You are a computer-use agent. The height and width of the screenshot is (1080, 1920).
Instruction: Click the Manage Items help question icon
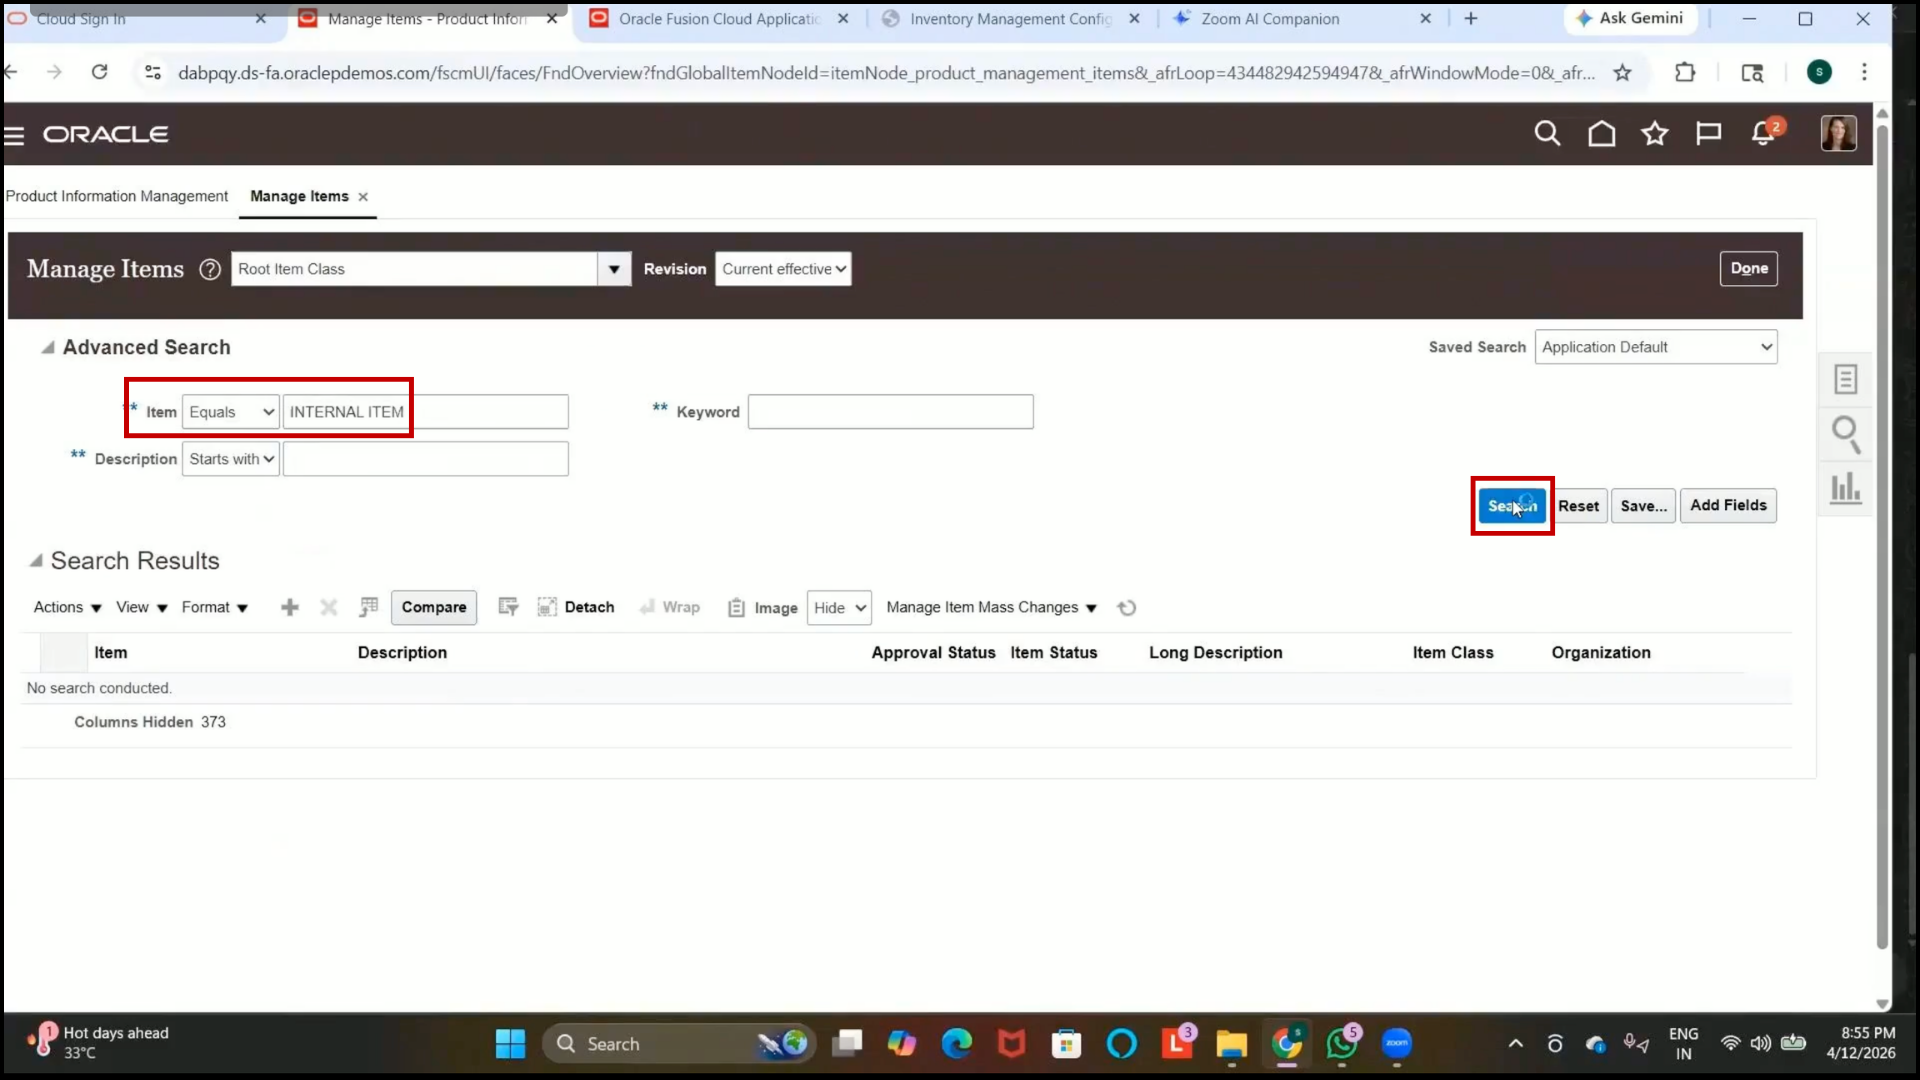210,269
